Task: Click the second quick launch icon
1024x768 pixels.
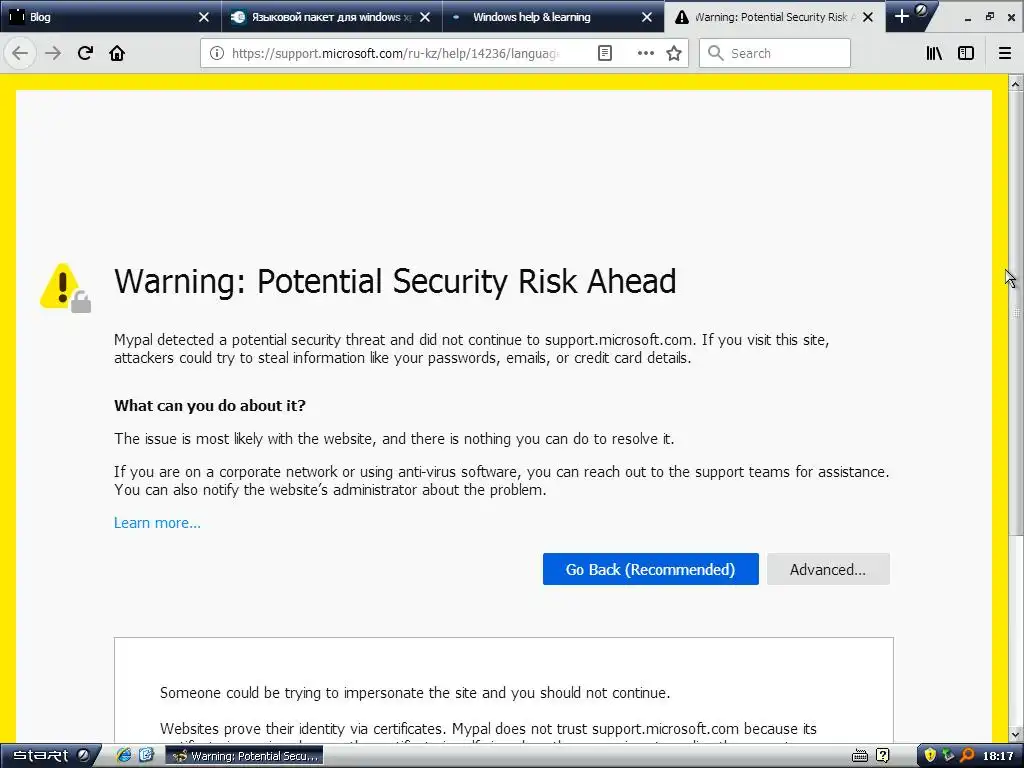Action: click(146, 756)
